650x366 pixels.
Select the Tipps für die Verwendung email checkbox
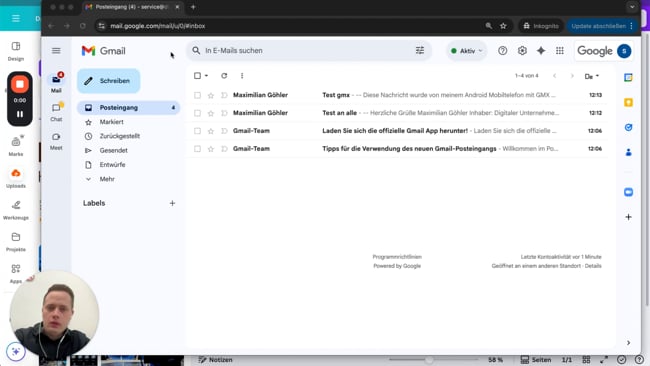click(197, 148)
